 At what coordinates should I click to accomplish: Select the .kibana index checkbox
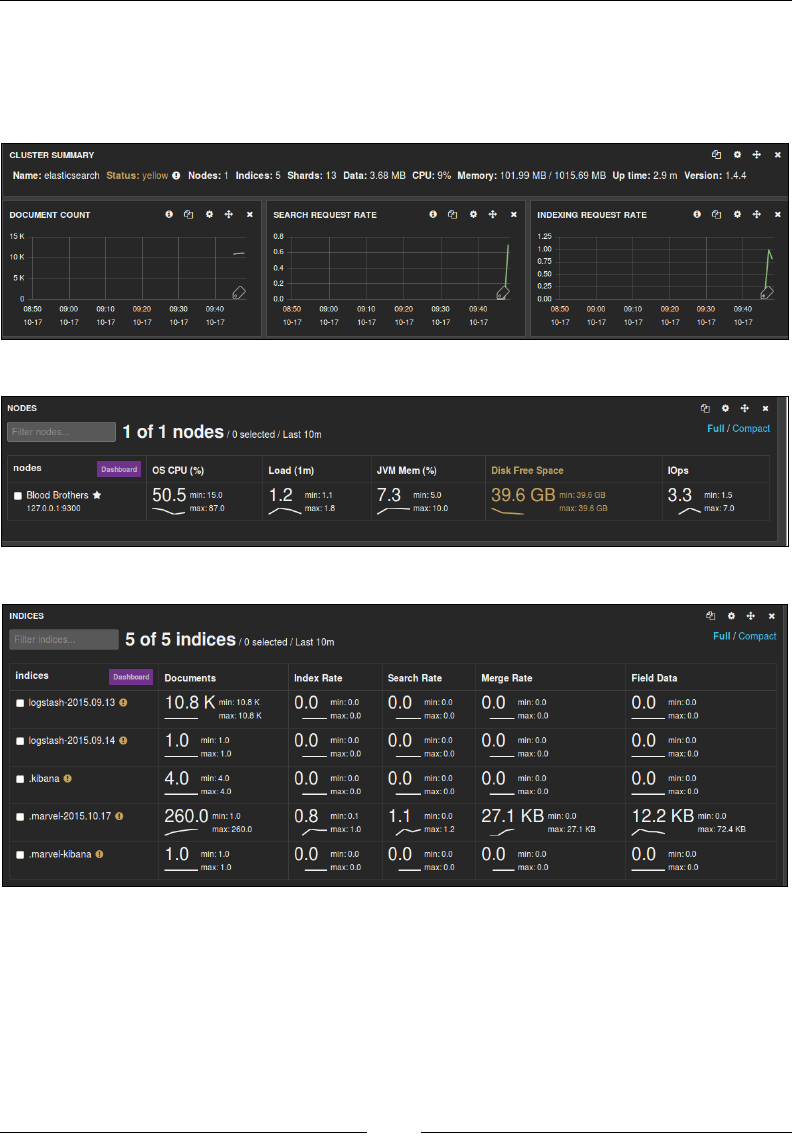(x=20, y=779)
